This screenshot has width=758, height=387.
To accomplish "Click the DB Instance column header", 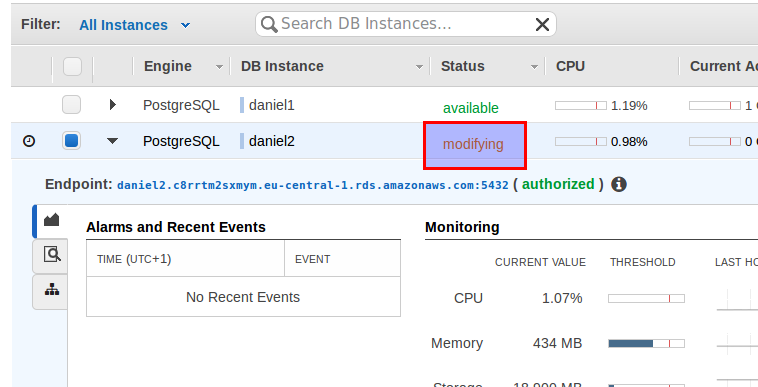I will tap(282, 66).
